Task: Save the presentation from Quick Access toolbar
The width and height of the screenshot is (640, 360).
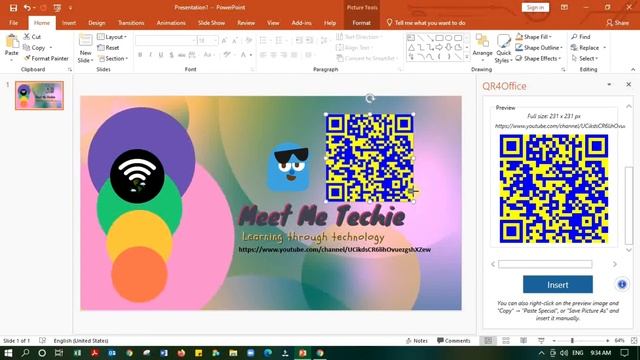Action: [13, 7]
